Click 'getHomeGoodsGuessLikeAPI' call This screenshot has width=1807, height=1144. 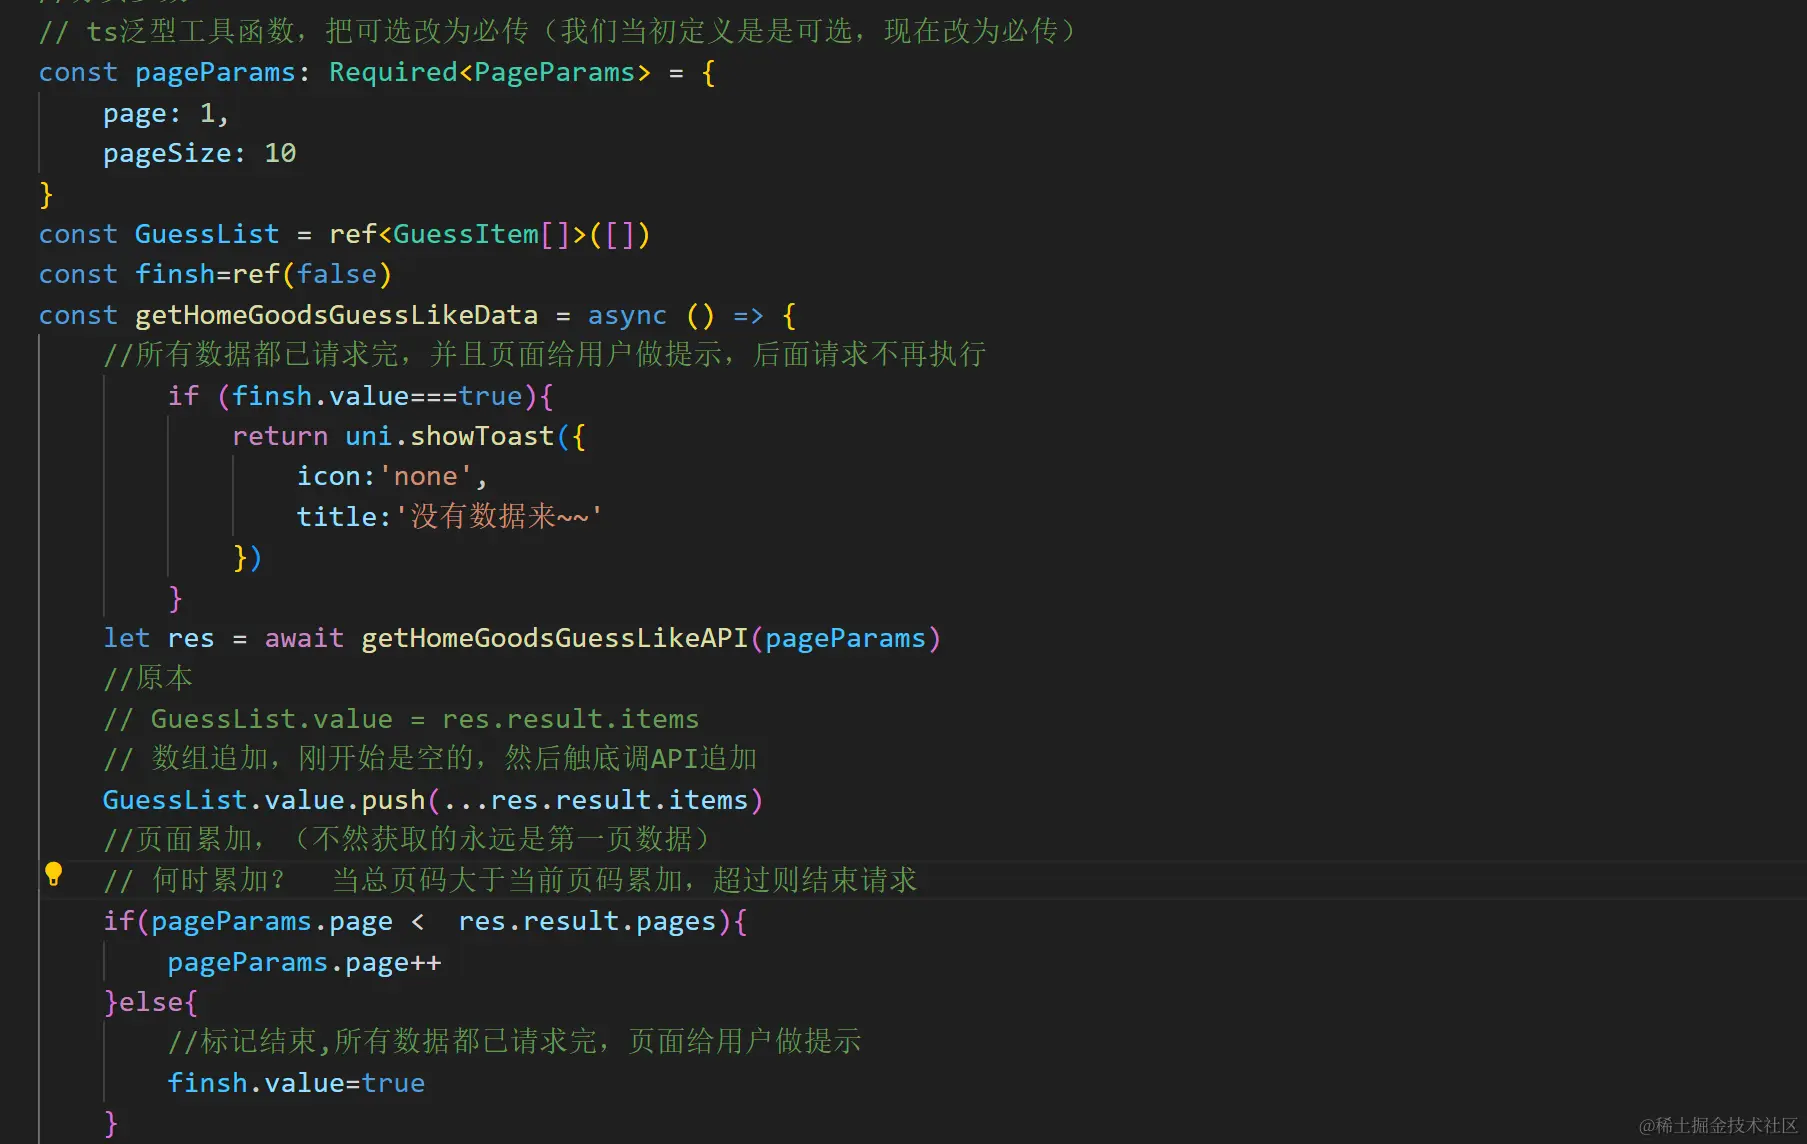tap(555, 638)
